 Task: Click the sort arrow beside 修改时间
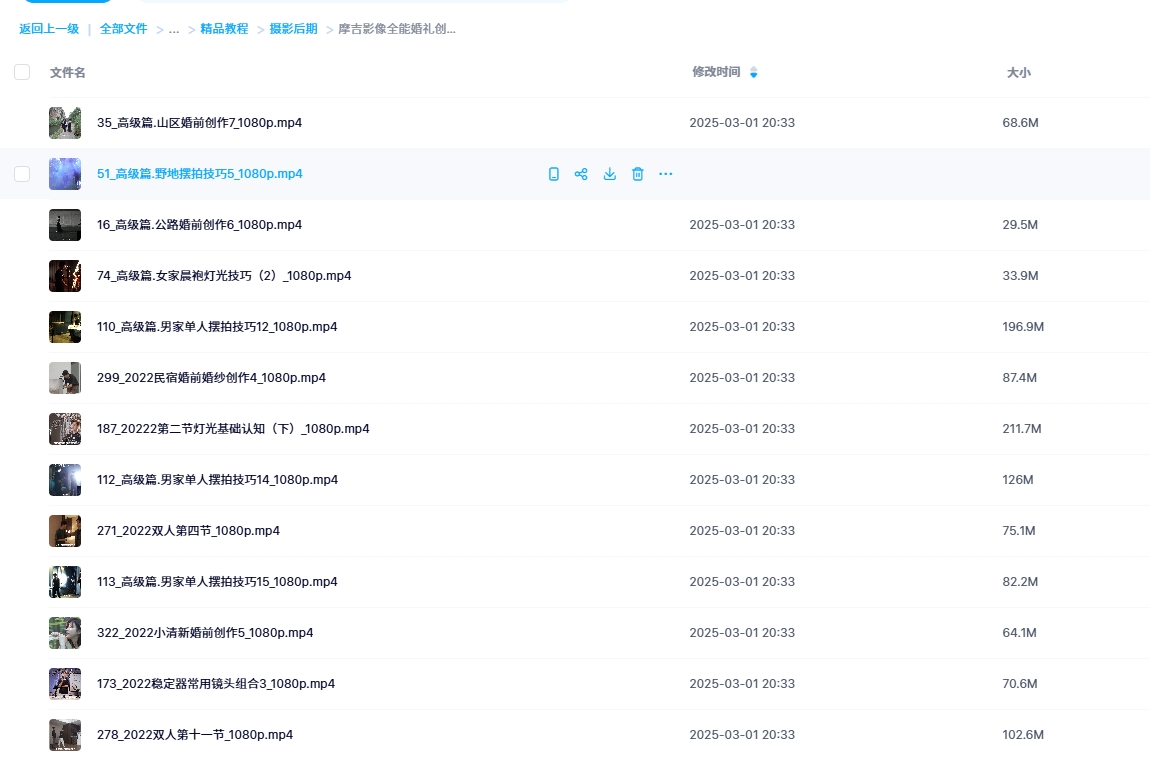753,73
